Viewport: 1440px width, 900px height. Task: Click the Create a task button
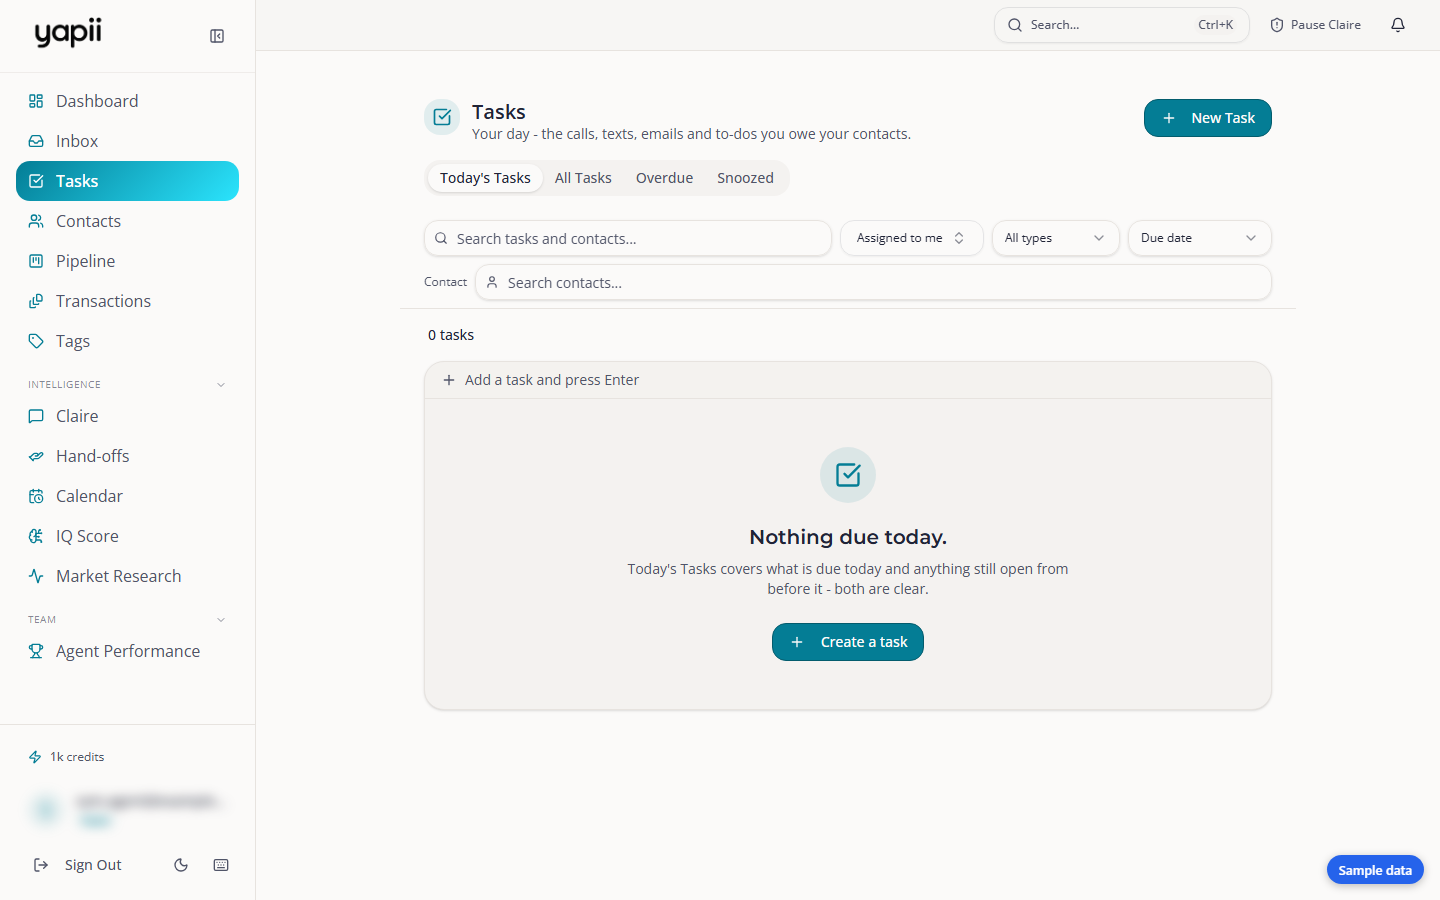pos(848,642)
